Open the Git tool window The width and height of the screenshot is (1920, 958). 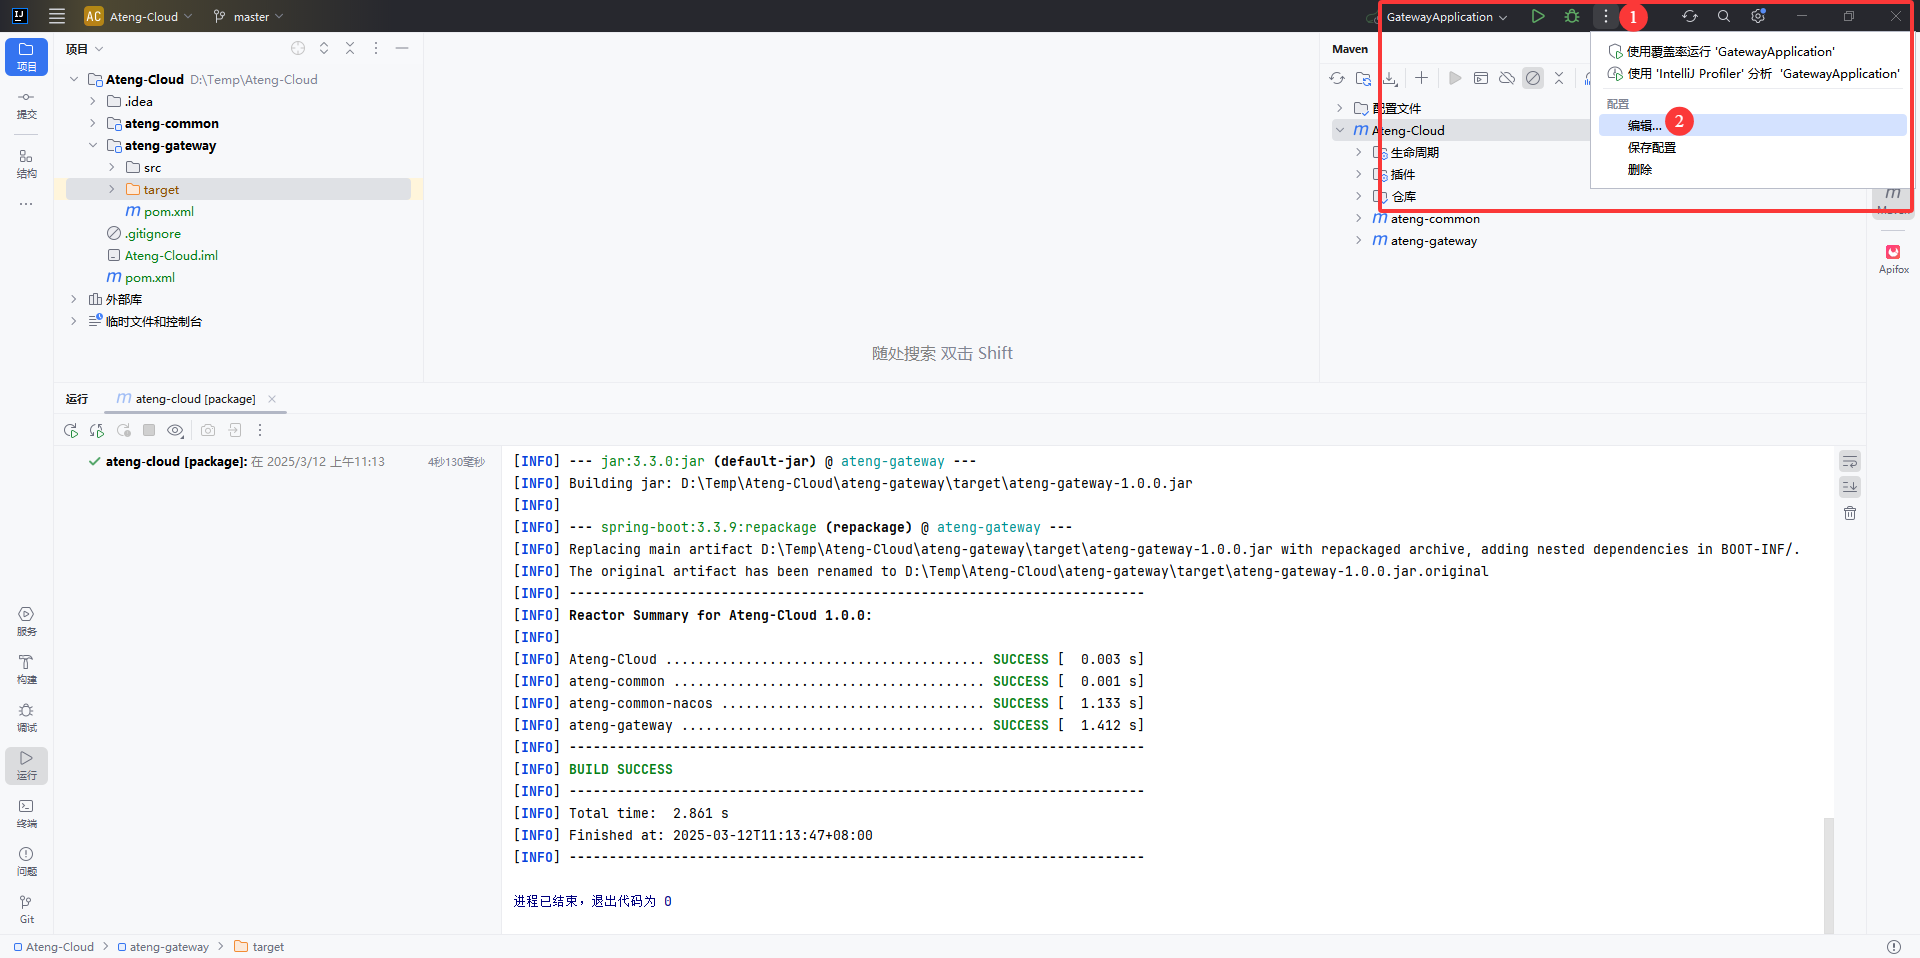26,909
